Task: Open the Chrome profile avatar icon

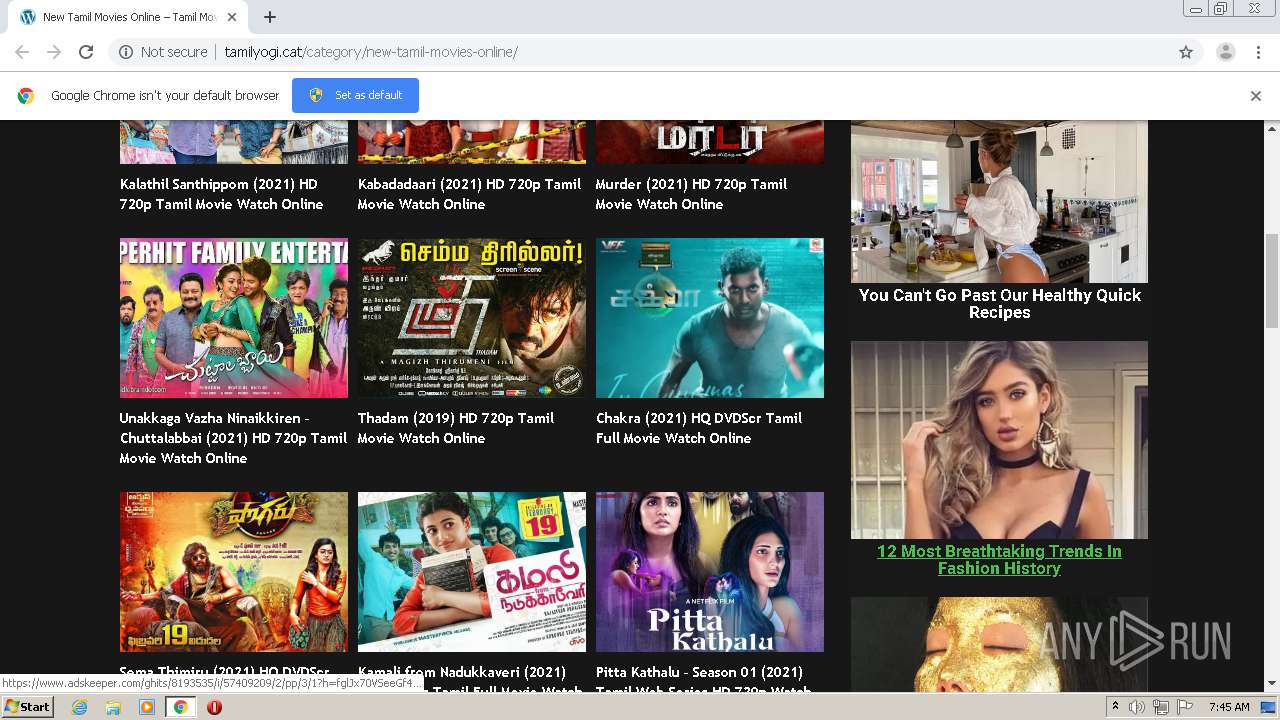Action: [1225, 52]
